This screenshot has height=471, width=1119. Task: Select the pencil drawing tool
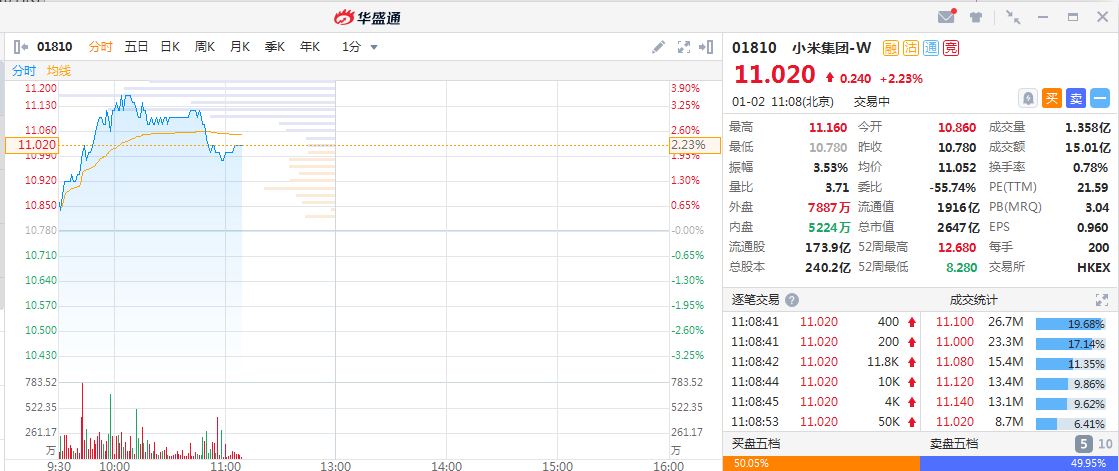pyautogui.click(x=658, y=46)
